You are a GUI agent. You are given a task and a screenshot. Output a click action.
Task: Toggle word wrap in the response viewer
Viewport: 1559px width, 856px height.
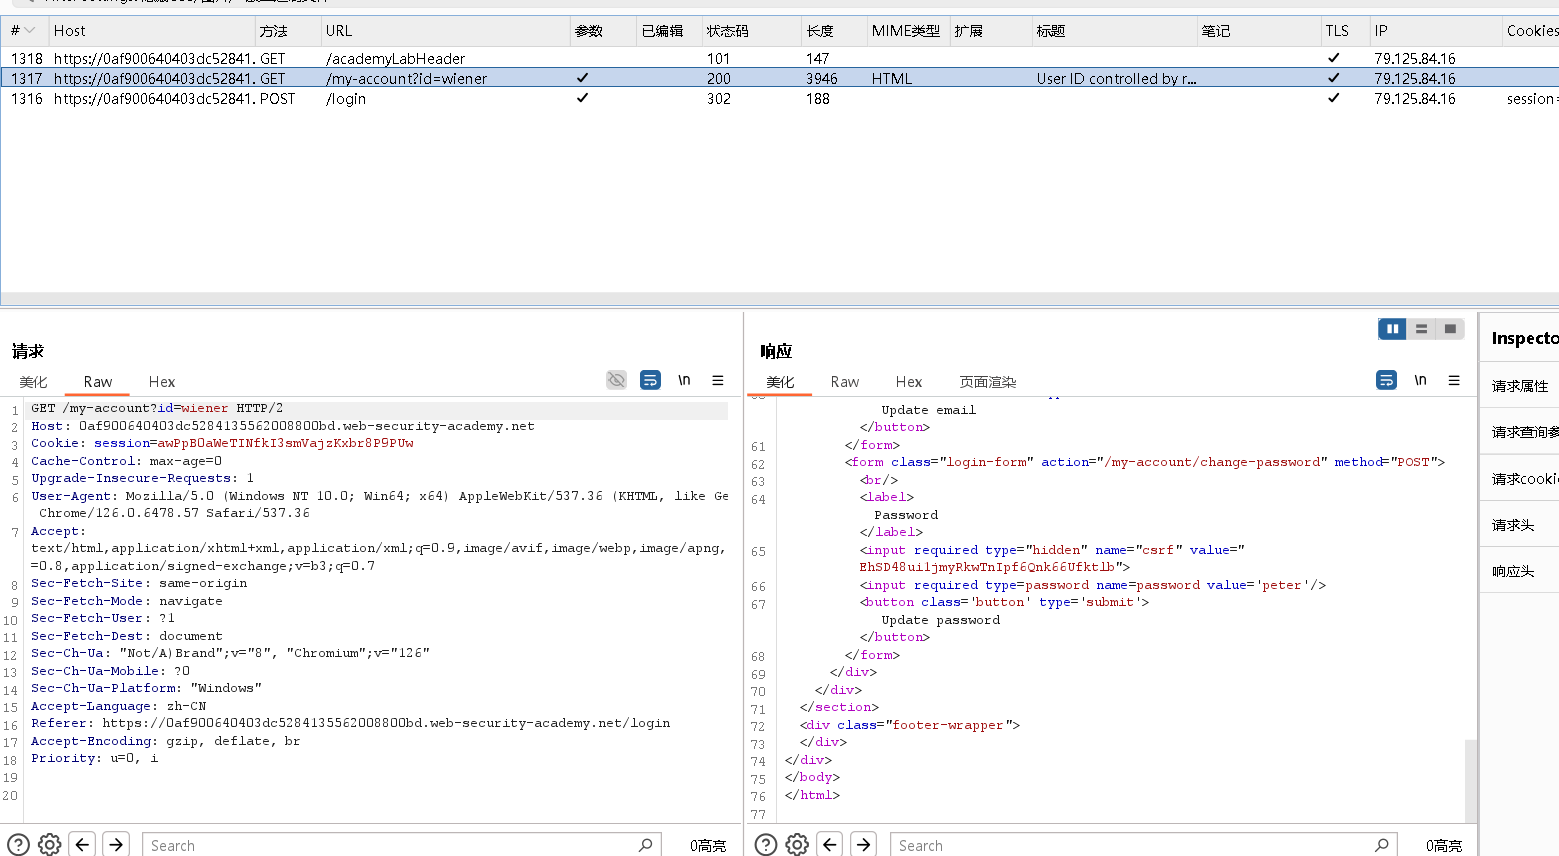1386,380
